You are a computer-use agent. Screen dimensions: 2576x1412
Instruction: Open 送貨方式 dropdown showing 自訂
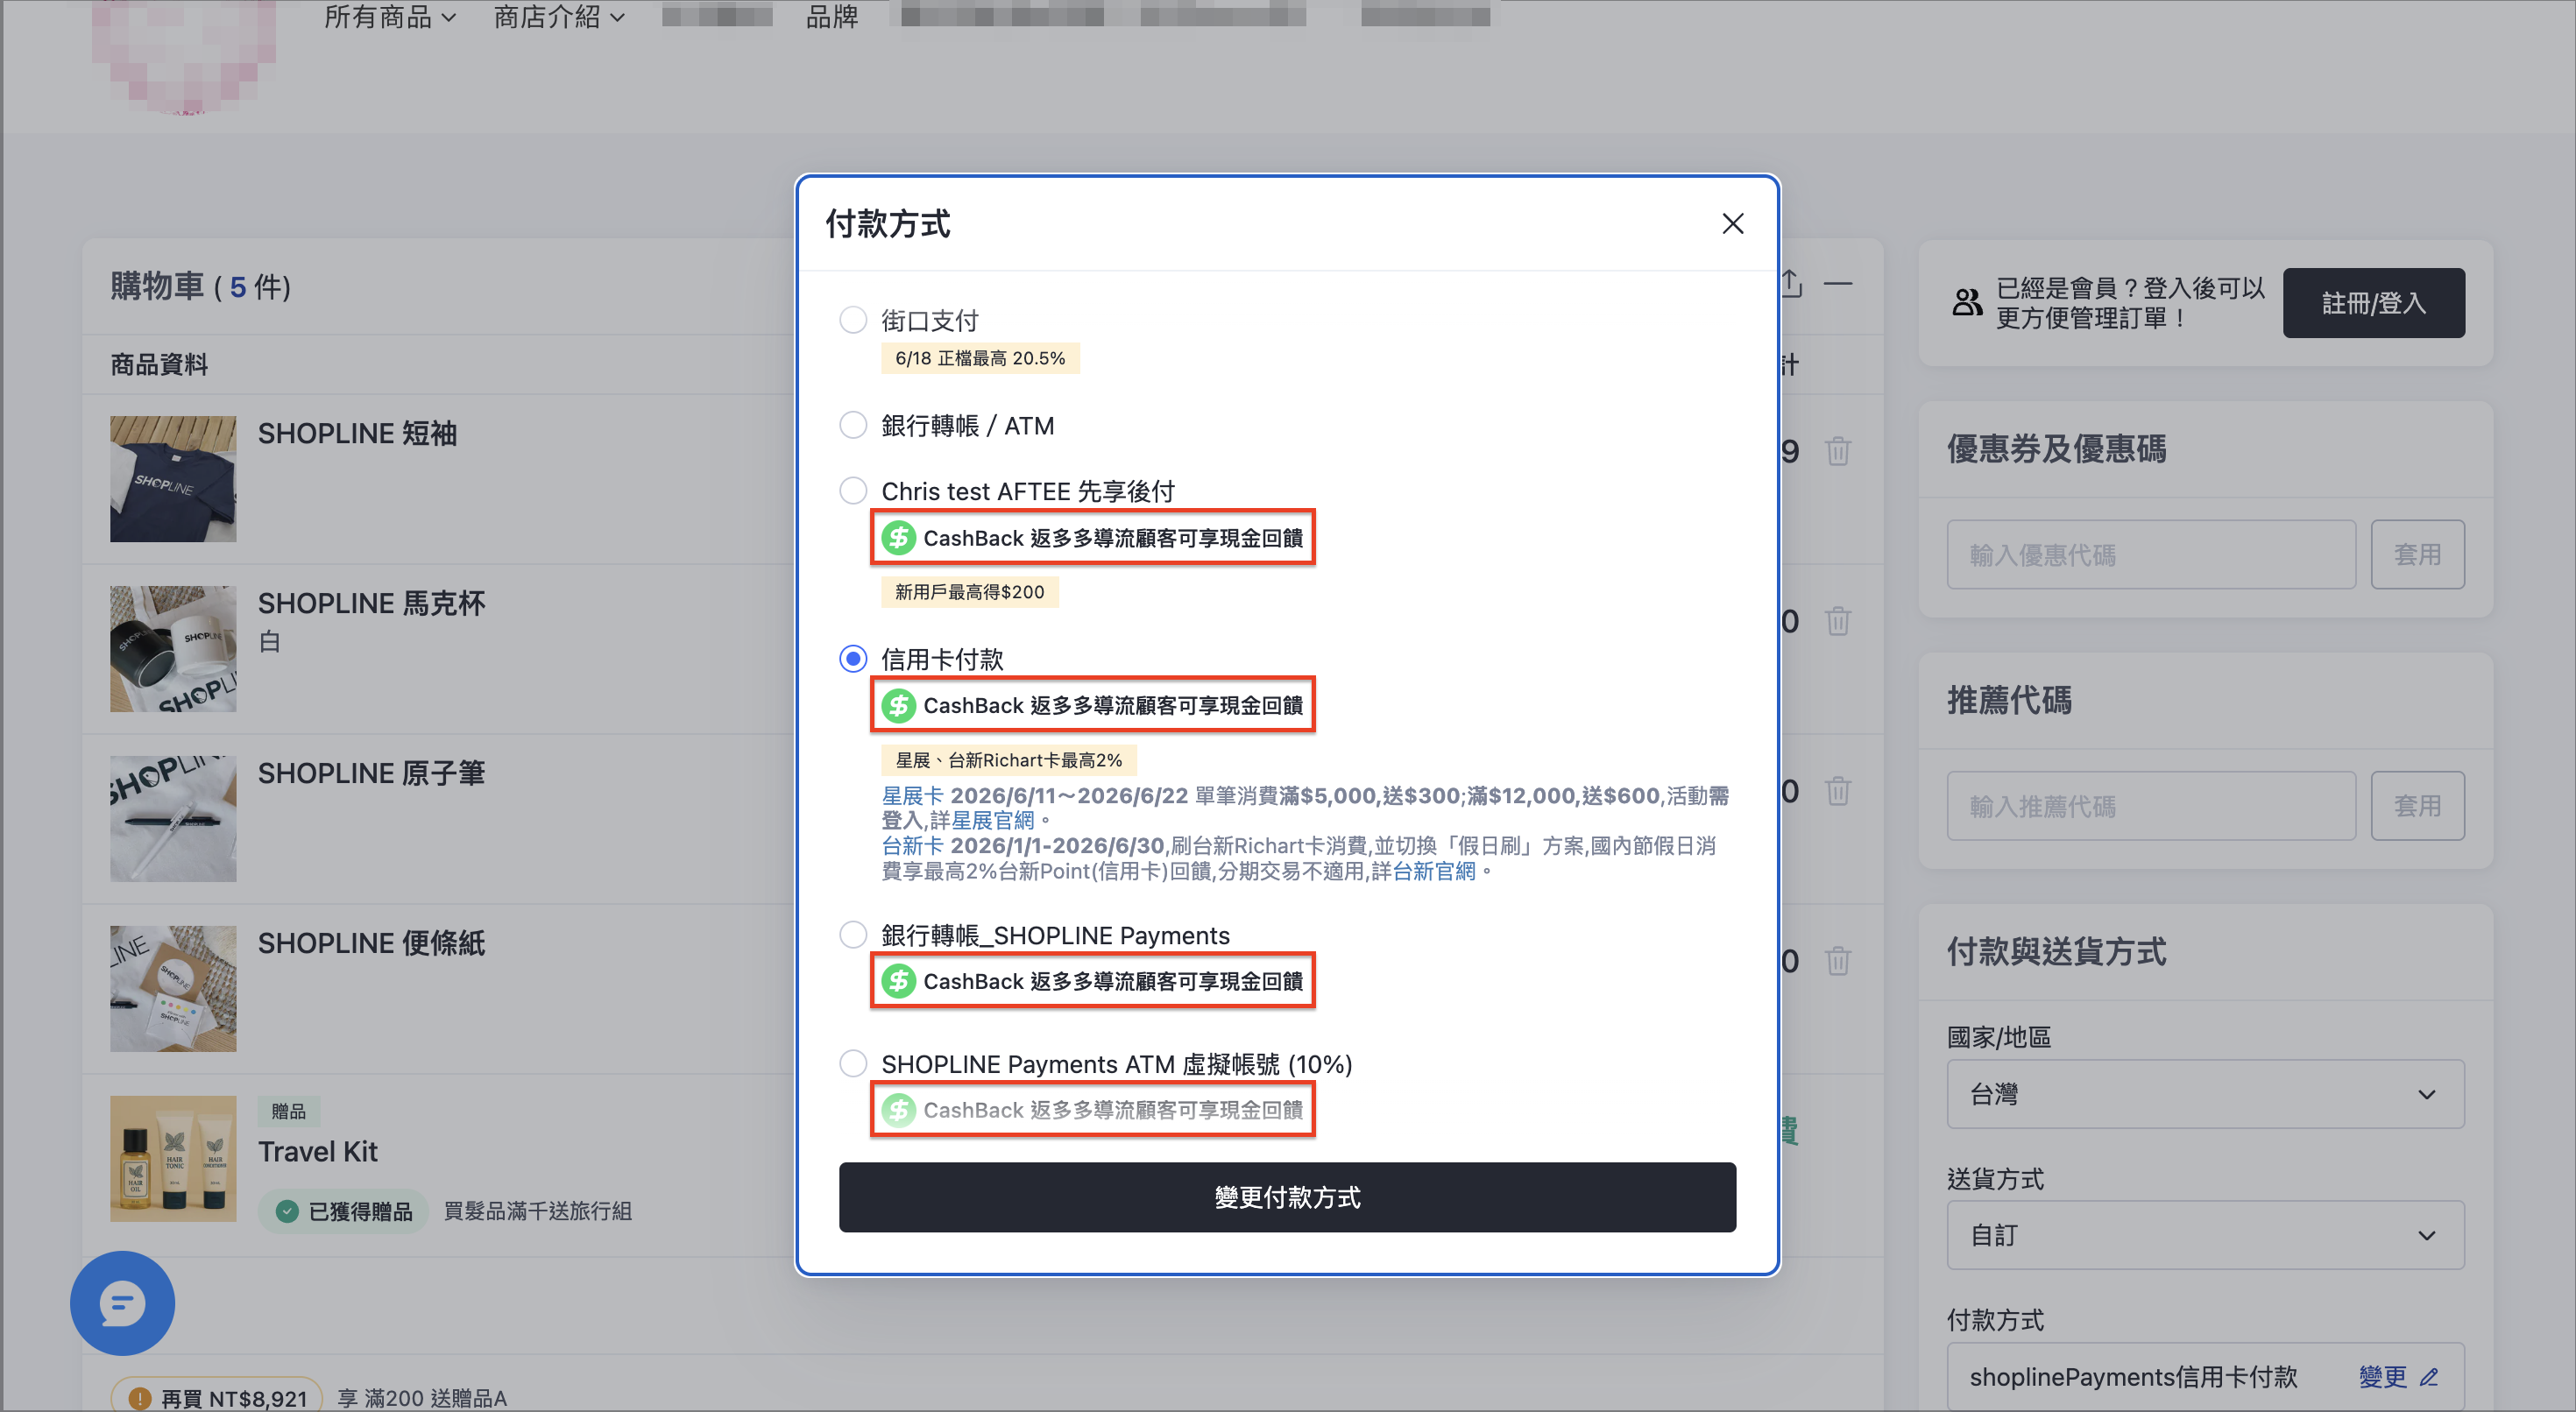(x=2205, y=1235)
